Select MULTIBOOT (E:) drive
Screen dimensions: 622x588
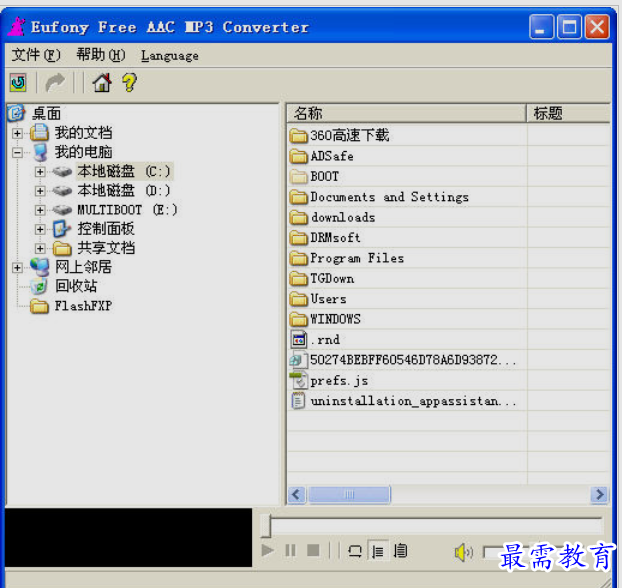[x=127, y=210]
